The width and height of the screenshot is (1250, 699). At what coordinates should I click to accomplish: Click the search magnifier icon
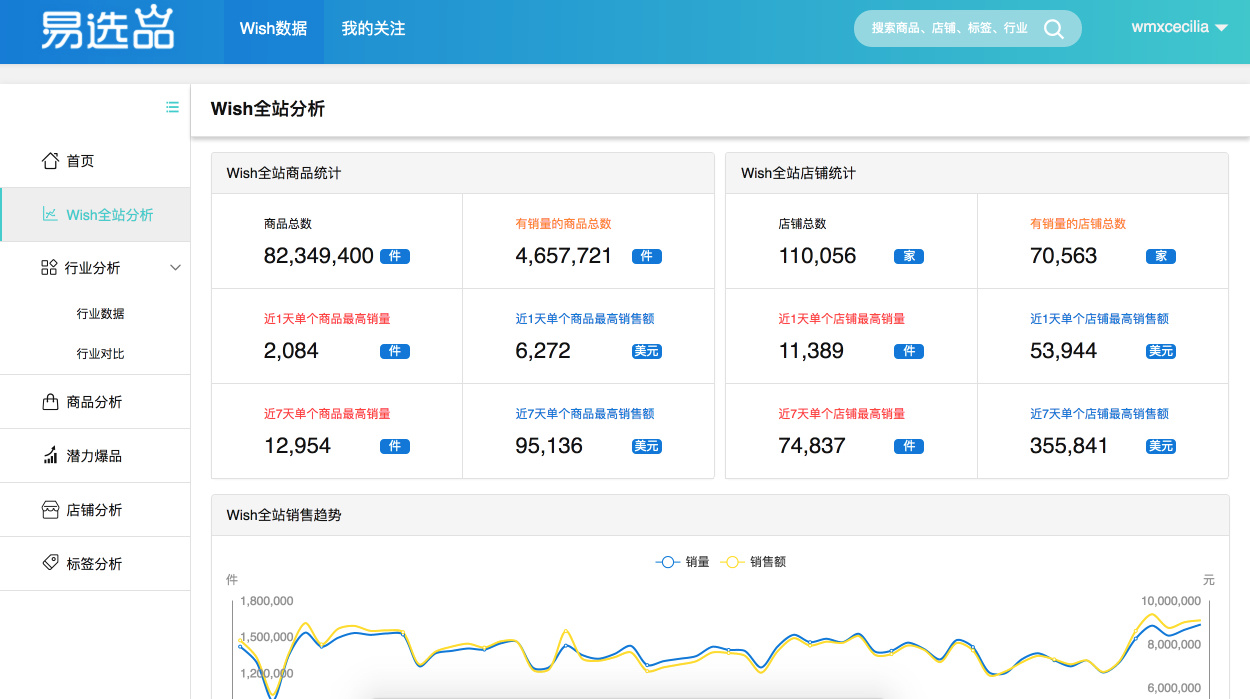(x=1054, y=29)
